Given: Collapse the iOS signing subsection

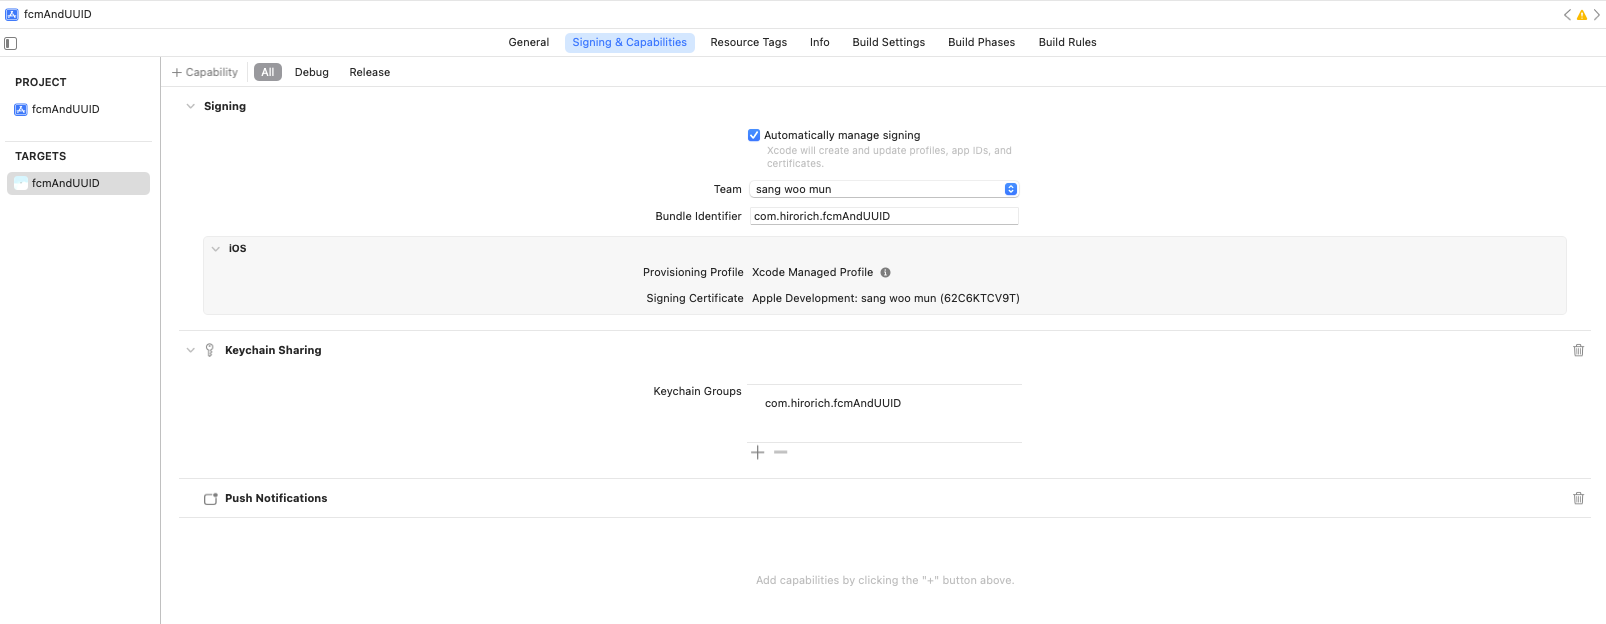Looking at the screenshot, I should (216, 249).
